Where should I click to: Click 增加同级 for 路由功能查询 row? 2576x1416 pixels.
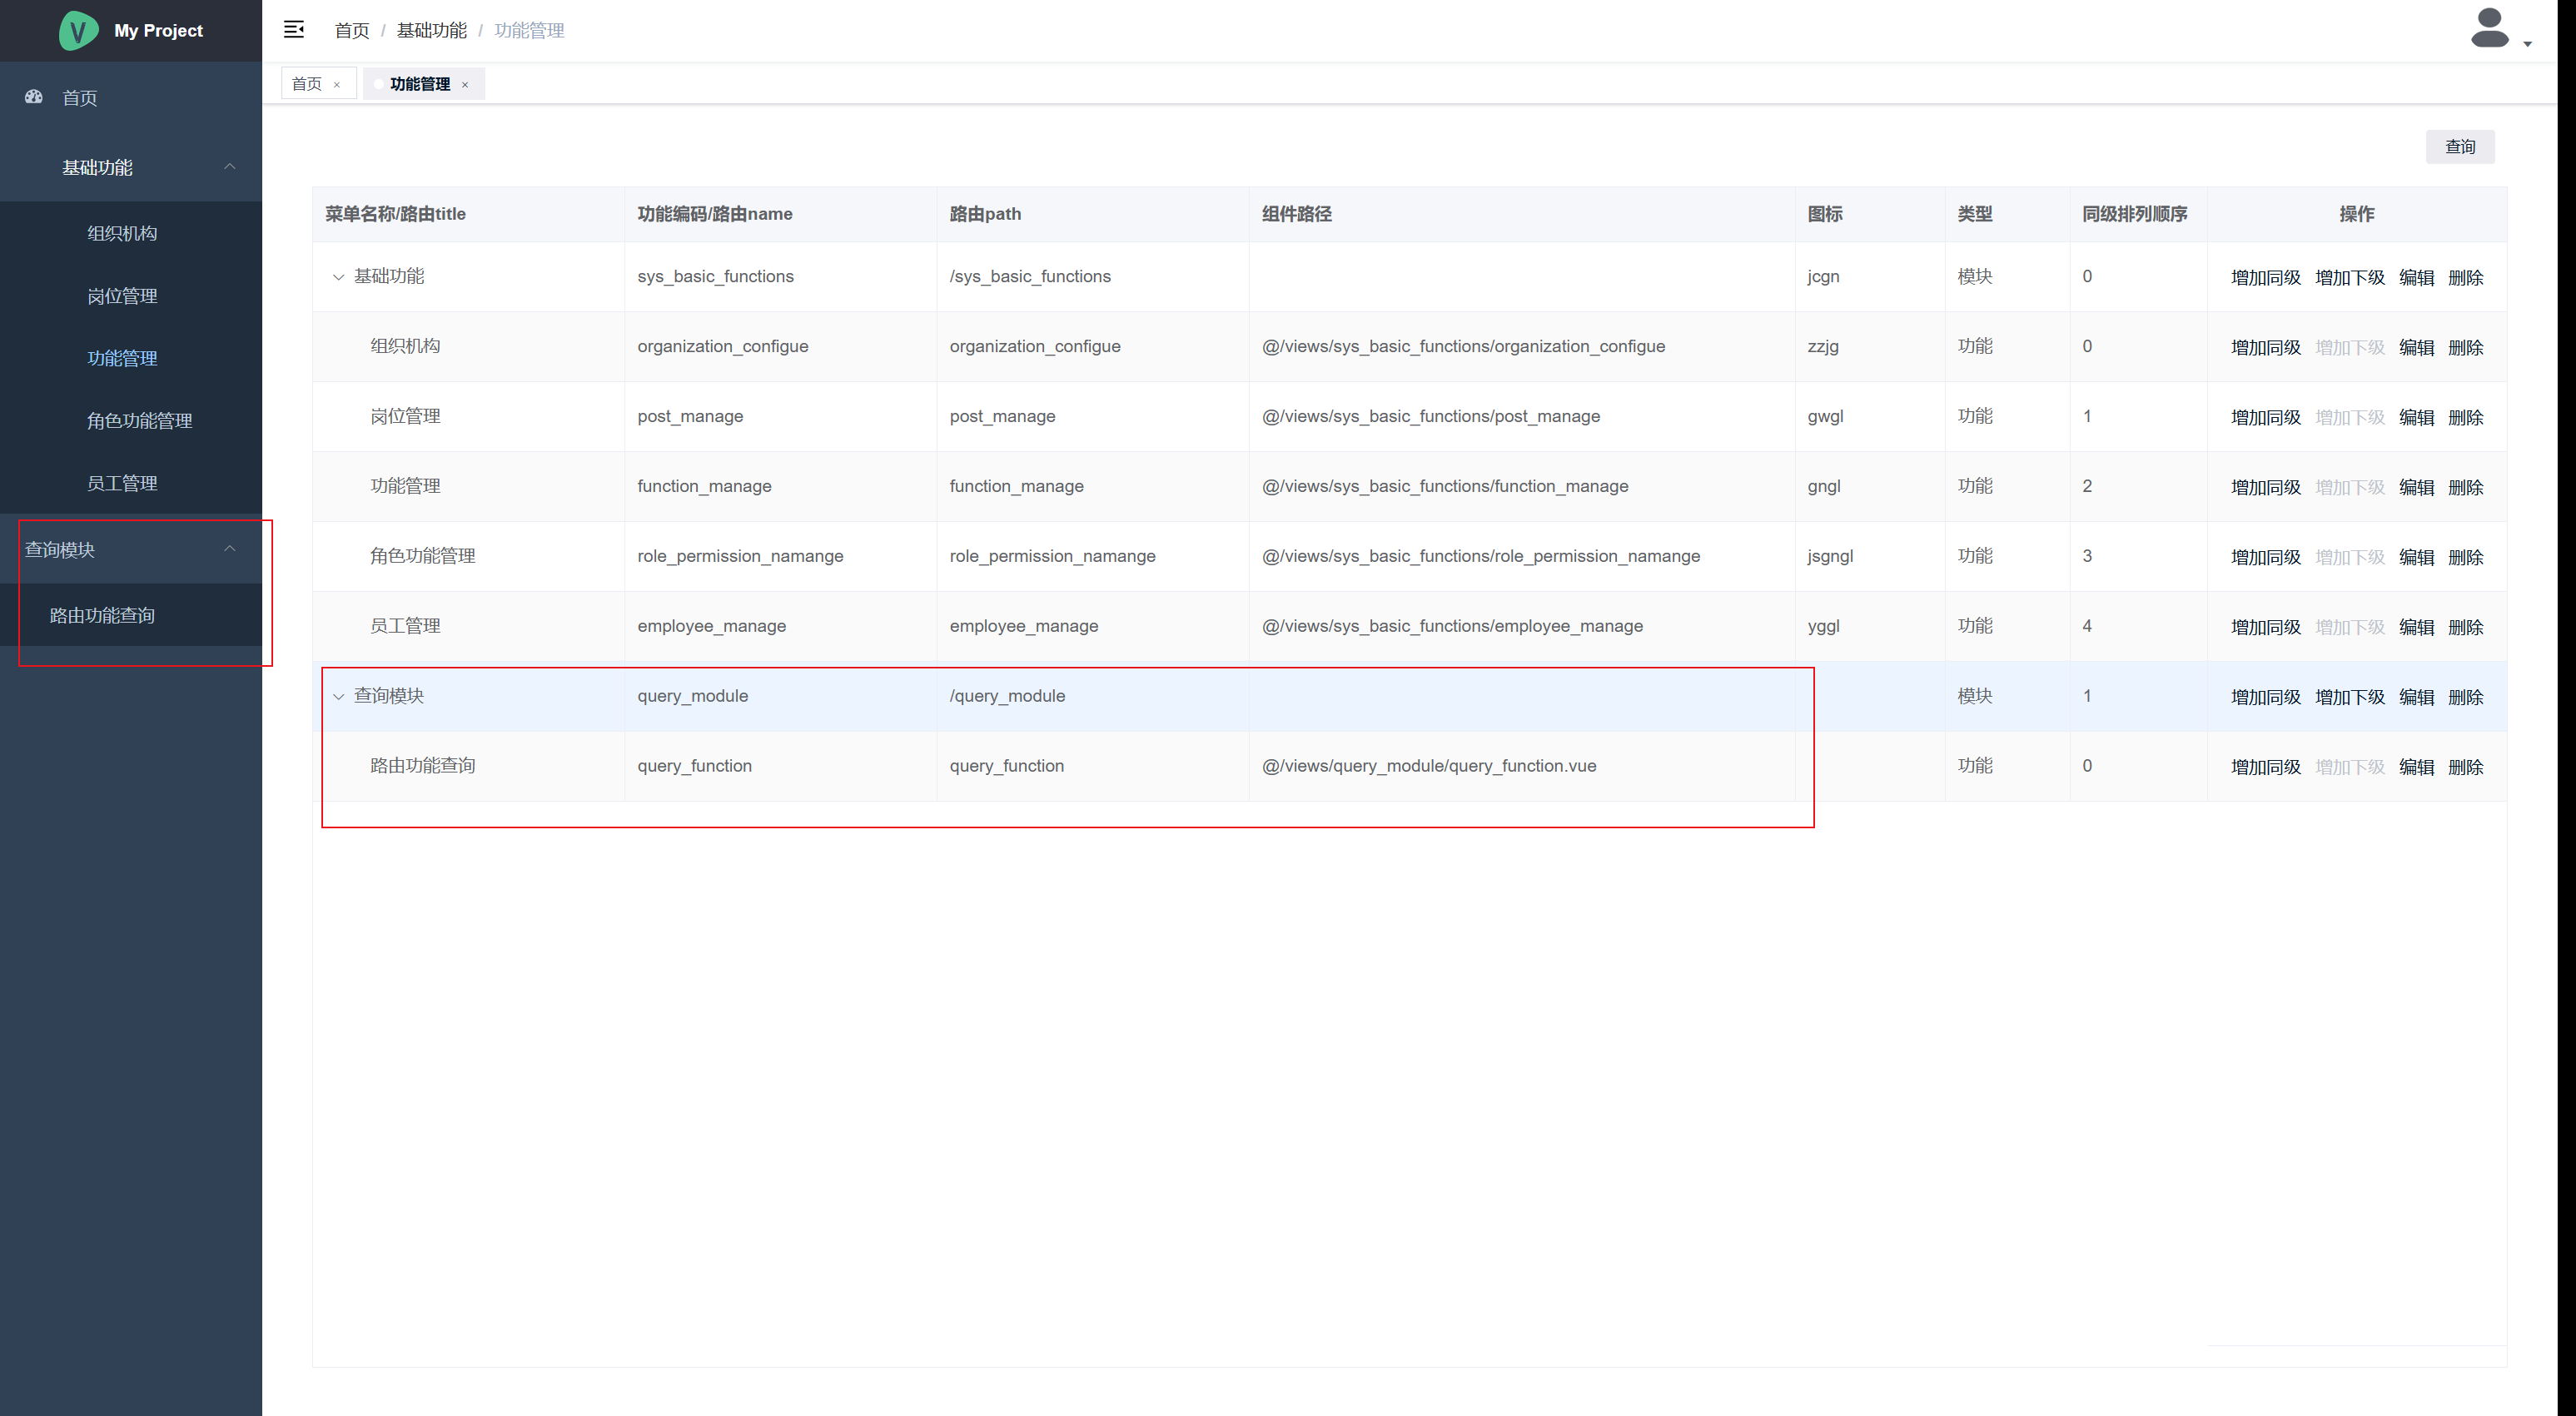tap(2265, 768)
